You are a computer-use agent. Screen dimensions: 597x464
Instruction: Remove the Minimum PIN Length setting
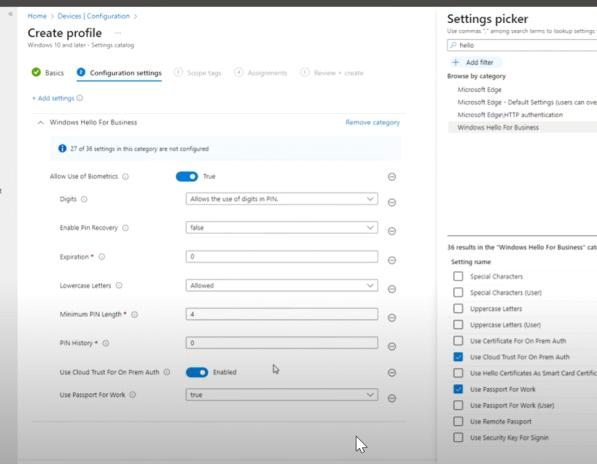(x=392, y=318)
